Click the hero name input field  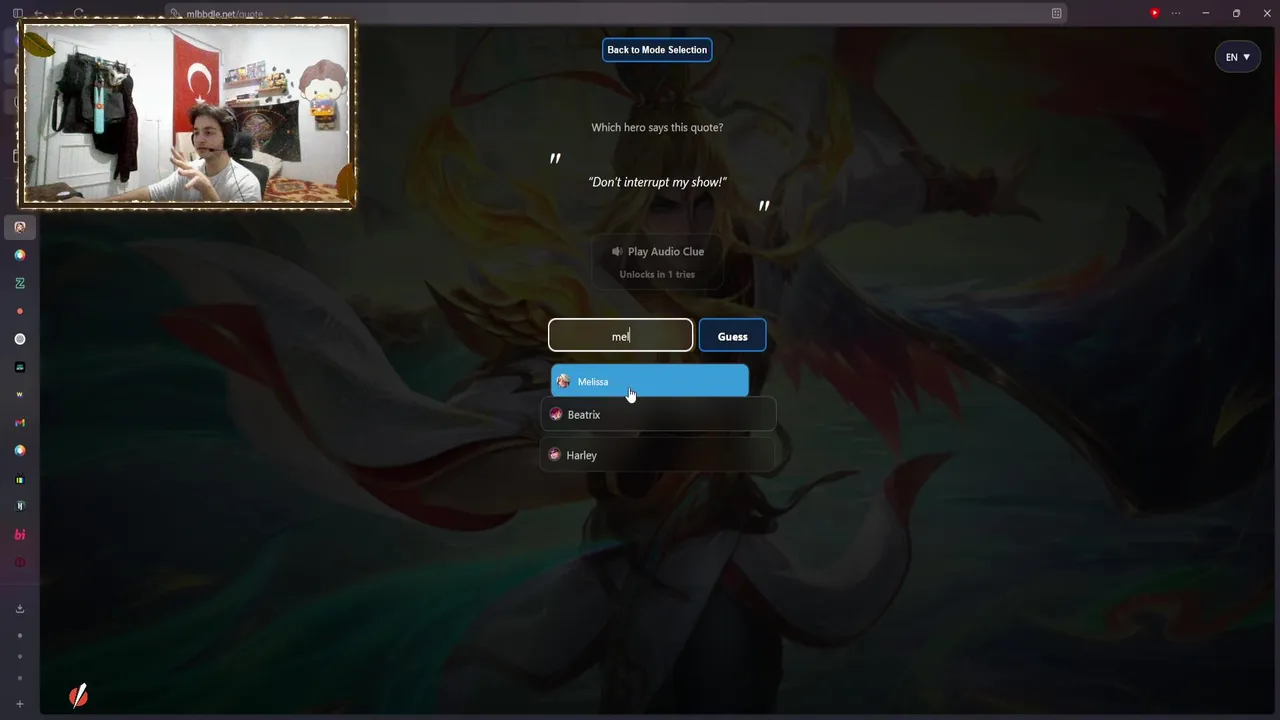point(620,336)
